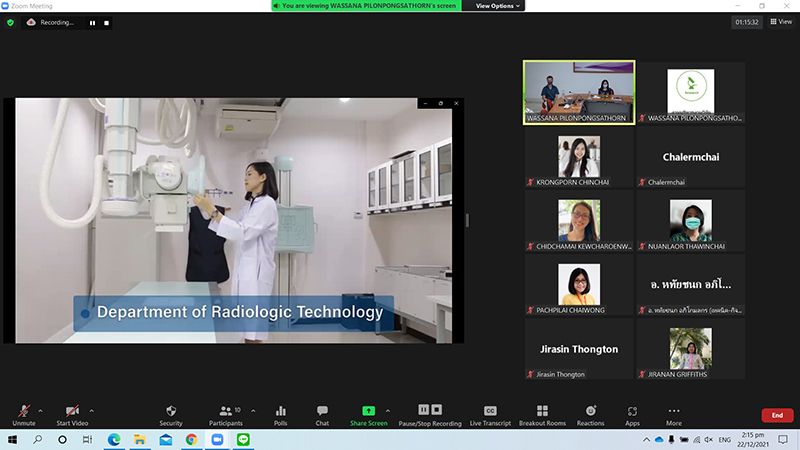This screenshot has height=450, width=800.
Task: Select the Thai-named participant tile
Action: [x=691, y=285]
